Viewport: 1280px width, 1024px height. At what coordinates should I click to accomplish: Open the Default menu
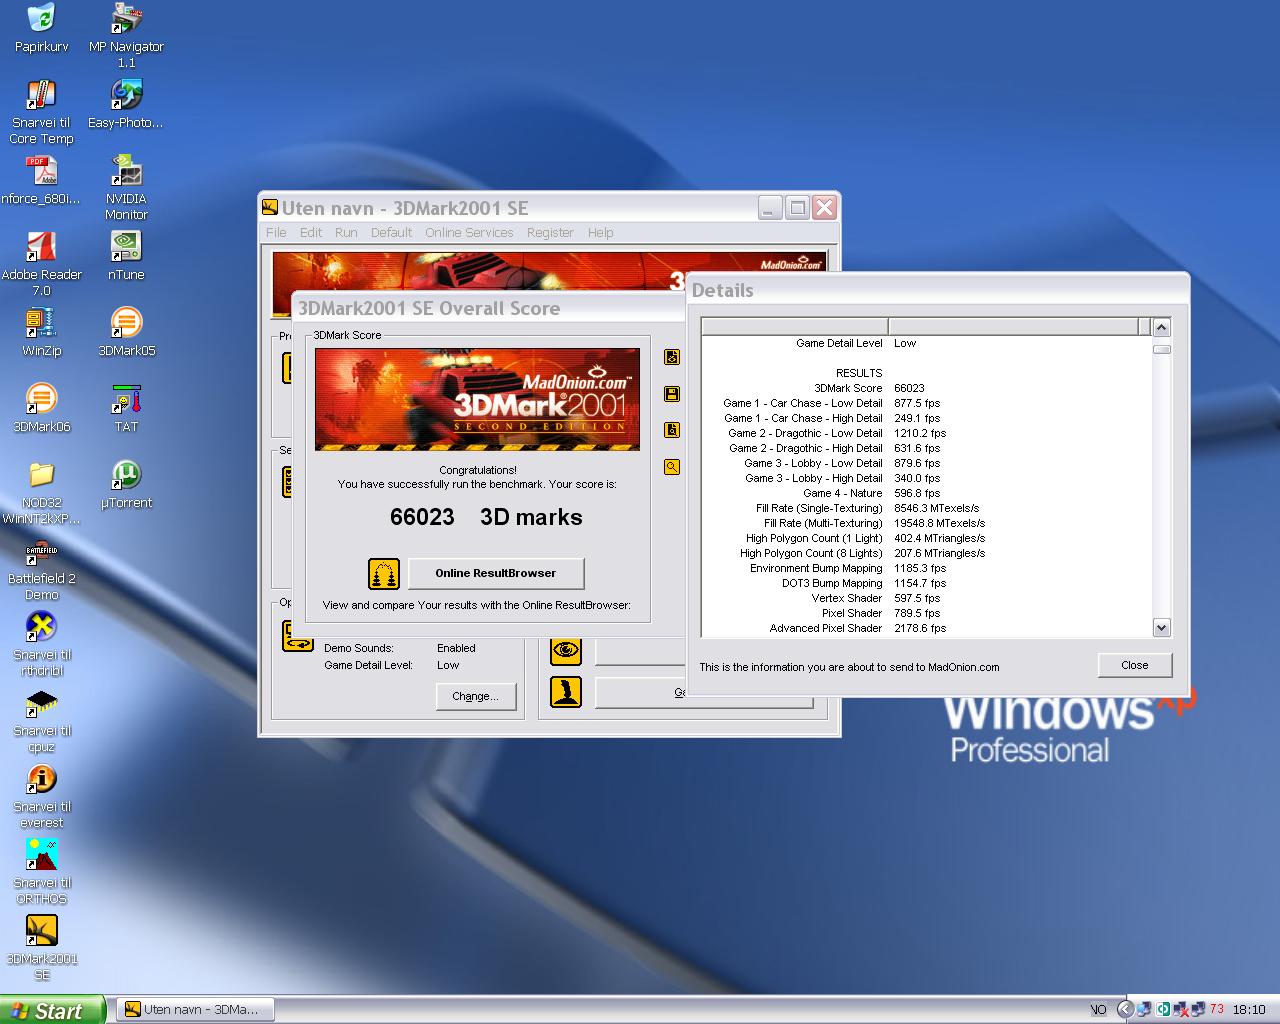point(391,232)
